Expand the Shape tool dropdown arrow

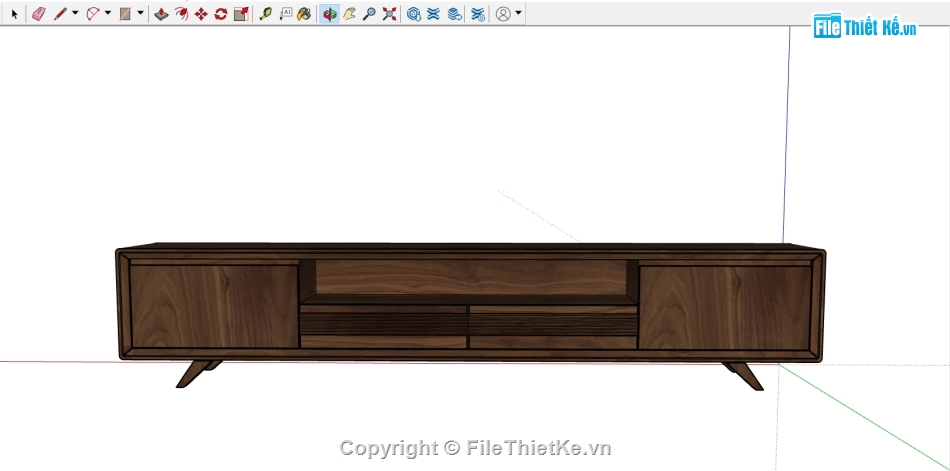click(141, 13)
